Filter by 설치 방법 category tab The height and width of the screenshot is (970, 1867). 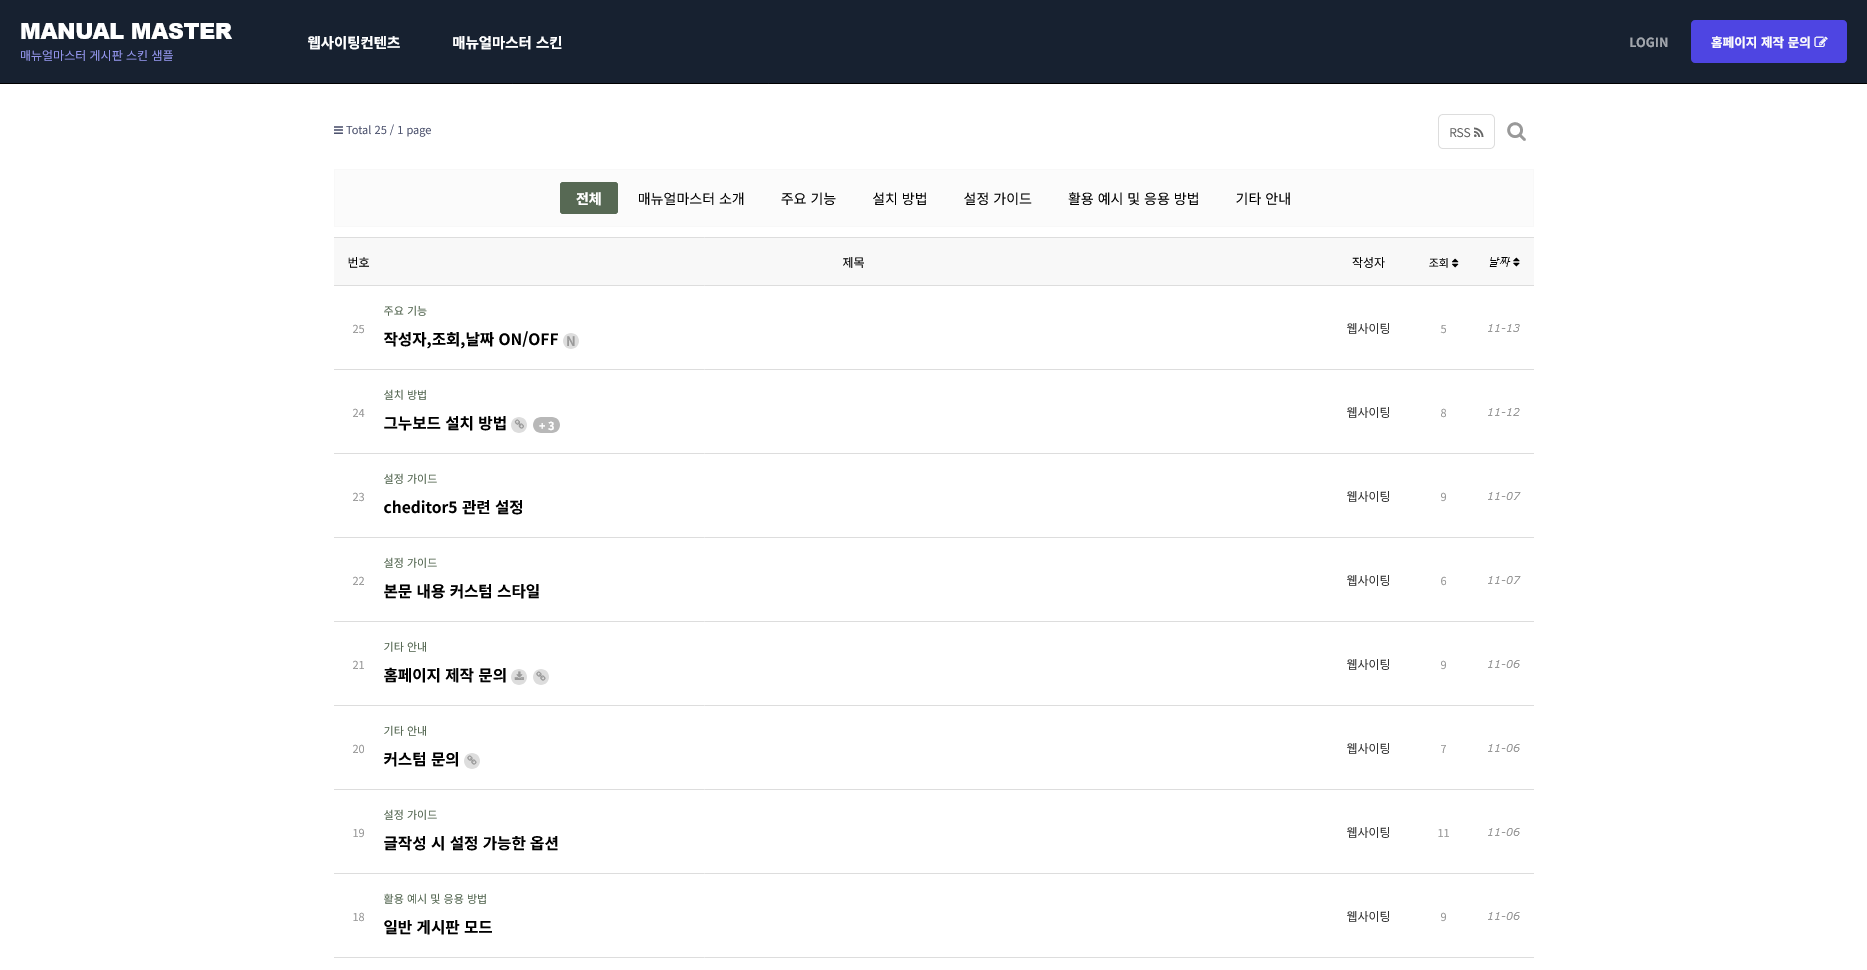[x=899, y=199]
